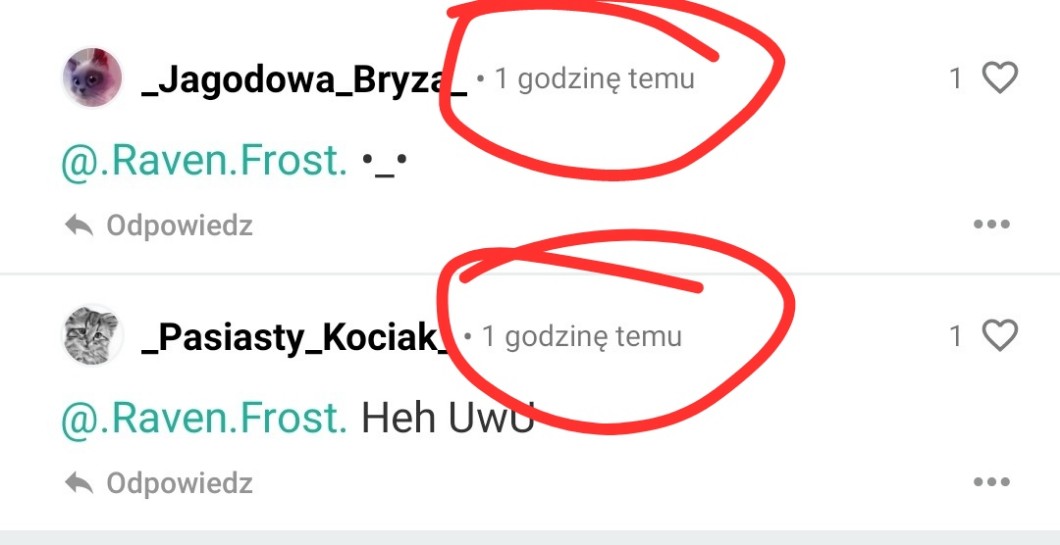Like _Pasiasty_Kociak_'s comment with the heart
The height and width of the screenshot is (545, 1060).
coord(999,336)
